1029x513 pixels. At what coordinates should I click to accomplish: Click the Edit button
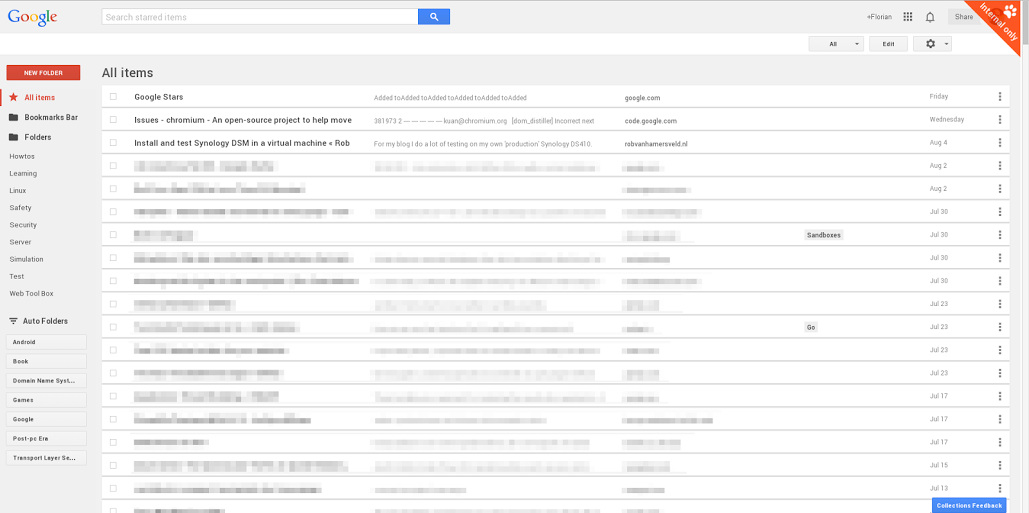click(888, 44)
